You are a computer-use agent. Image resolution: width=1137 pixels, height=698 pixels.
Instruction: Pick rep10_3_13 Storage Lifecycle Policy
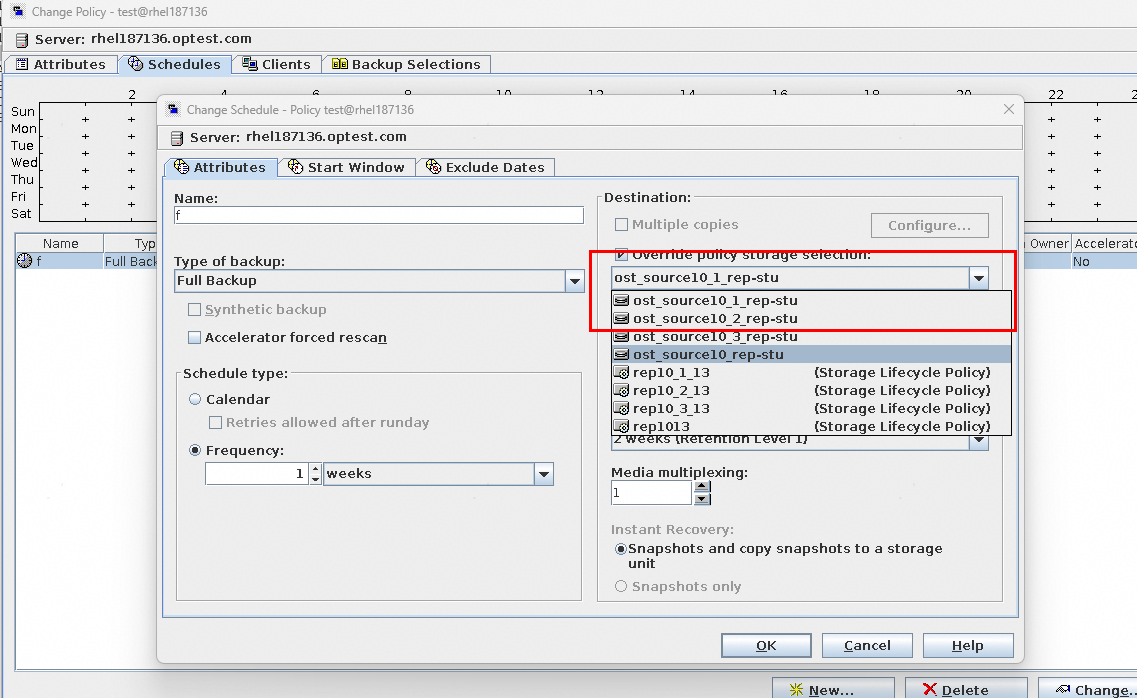click(811, 409)
